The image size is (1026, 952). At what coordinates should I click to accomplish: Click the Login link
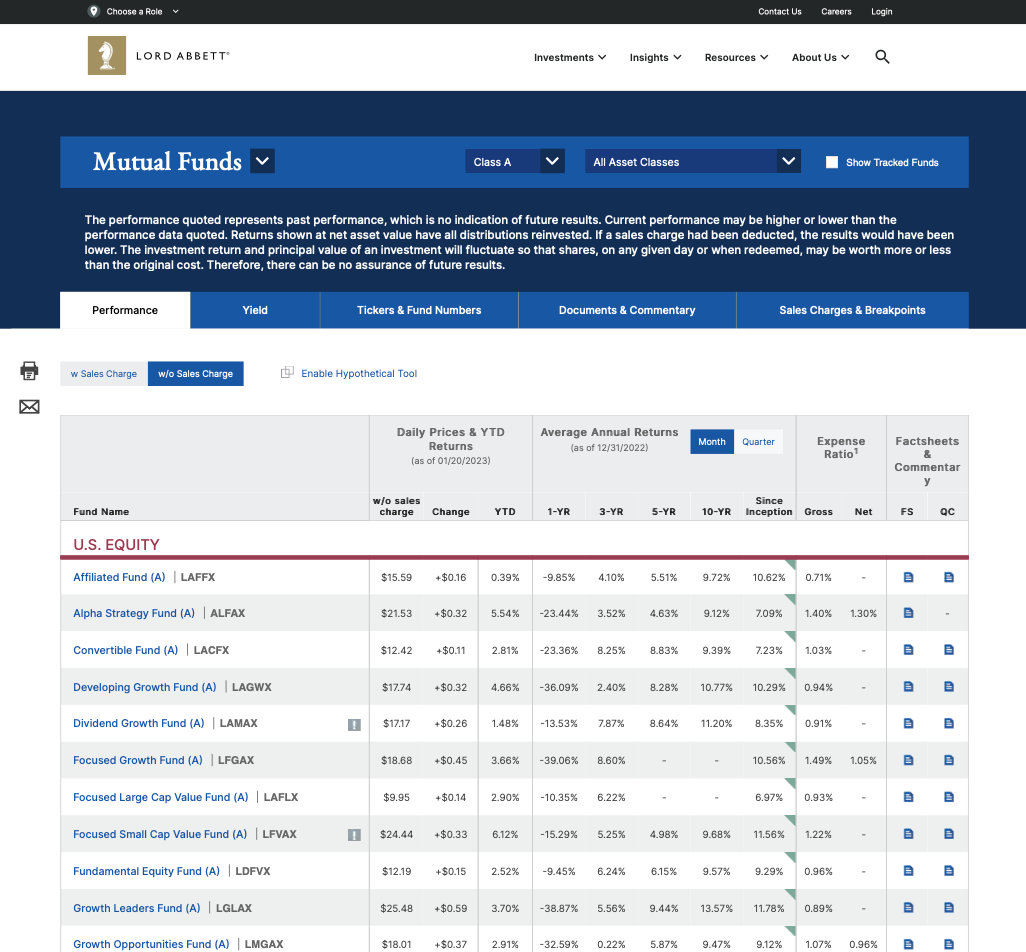[881, 11]
